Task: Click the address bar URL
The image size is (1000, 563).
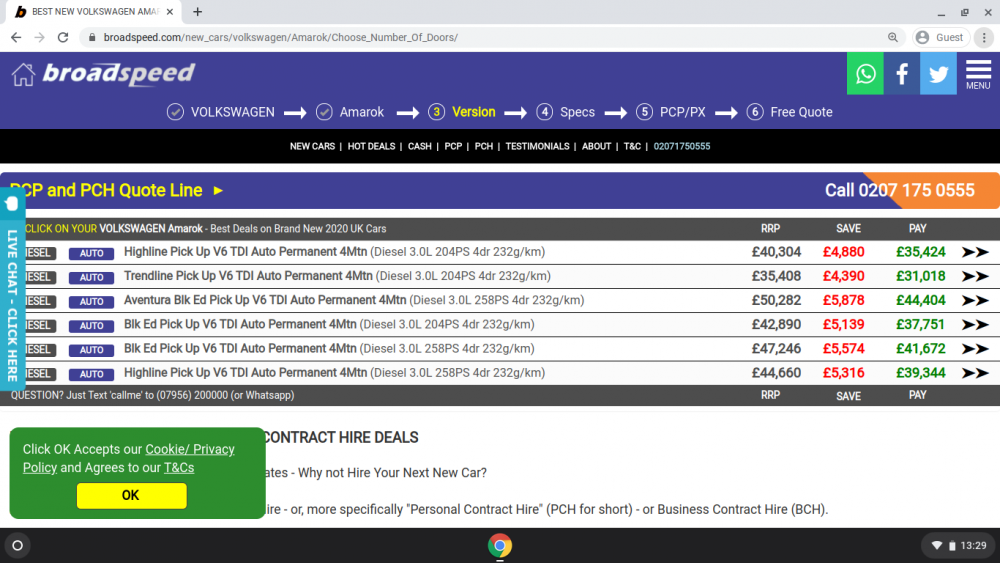Action: point(281,38)
